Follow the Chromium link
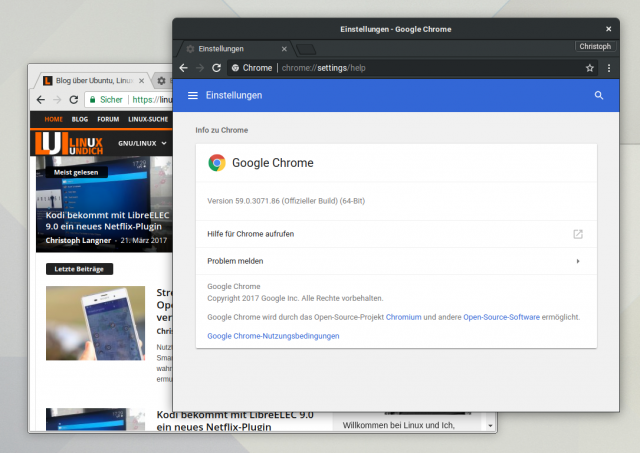640x453 pixels. [x=403, y=317]
